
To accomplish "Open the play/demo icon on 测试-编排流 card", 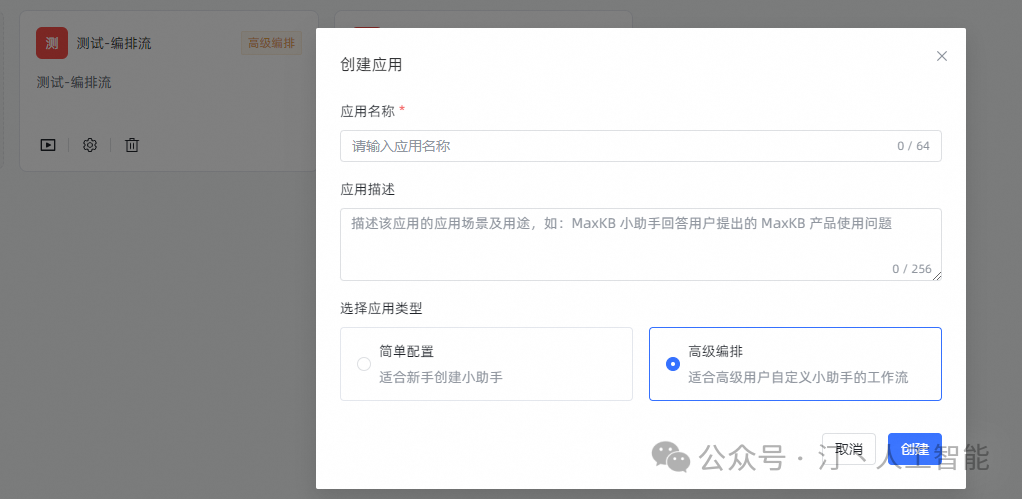I will 48,145.
